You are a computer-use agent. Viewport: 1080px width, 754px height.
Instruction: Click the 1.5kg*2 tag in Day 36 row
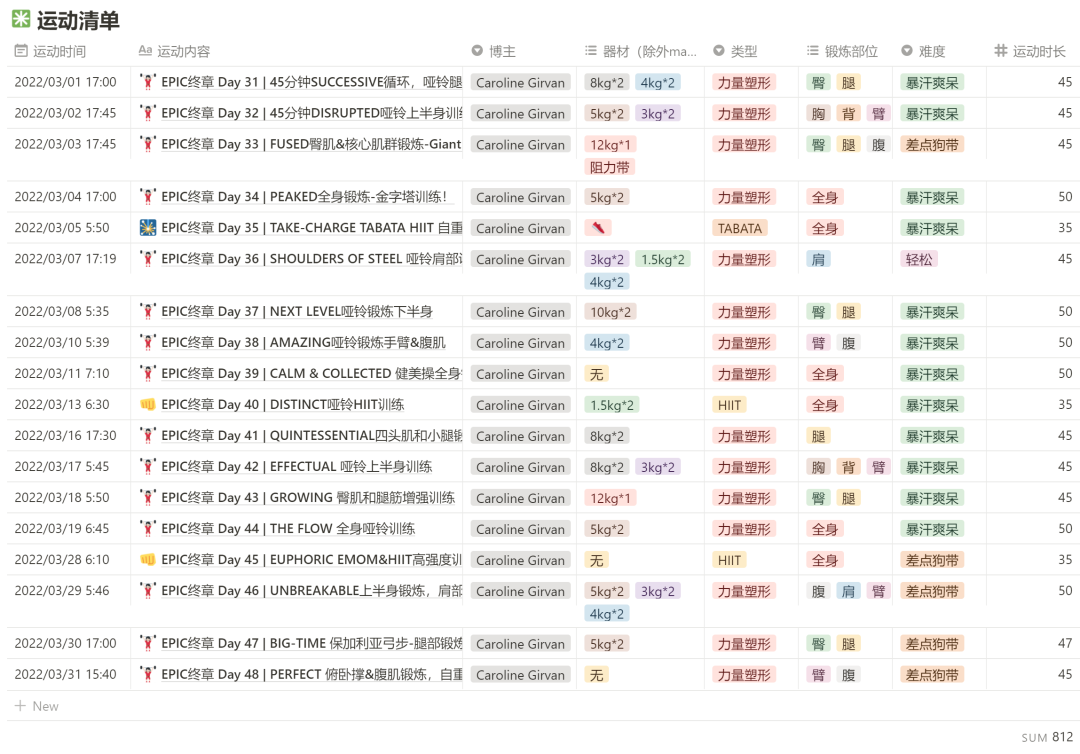663,260
